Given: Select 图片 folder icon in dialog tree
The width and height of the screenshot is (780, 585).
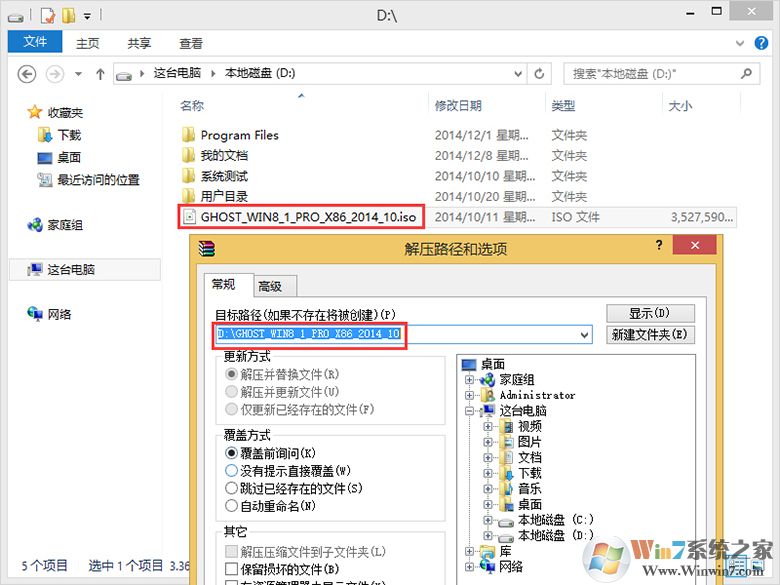Looking at the screenshot, I should (x=506, y=442).
